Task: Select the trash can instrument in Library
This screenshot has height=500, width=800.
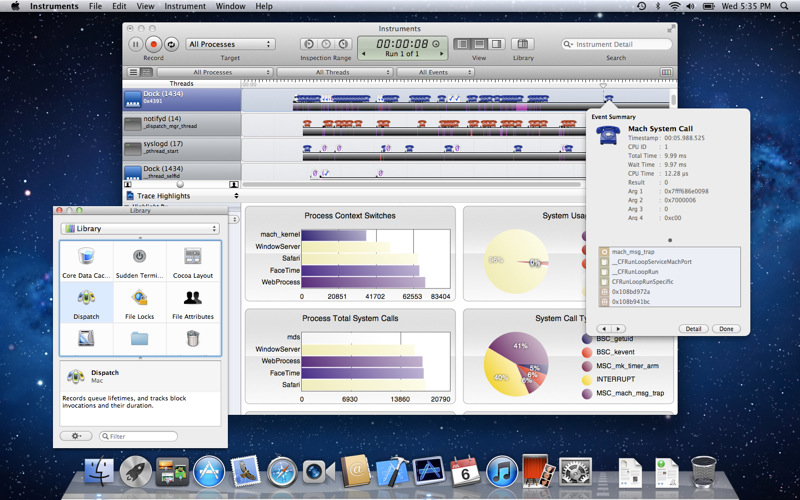Action: pos(193,338)
